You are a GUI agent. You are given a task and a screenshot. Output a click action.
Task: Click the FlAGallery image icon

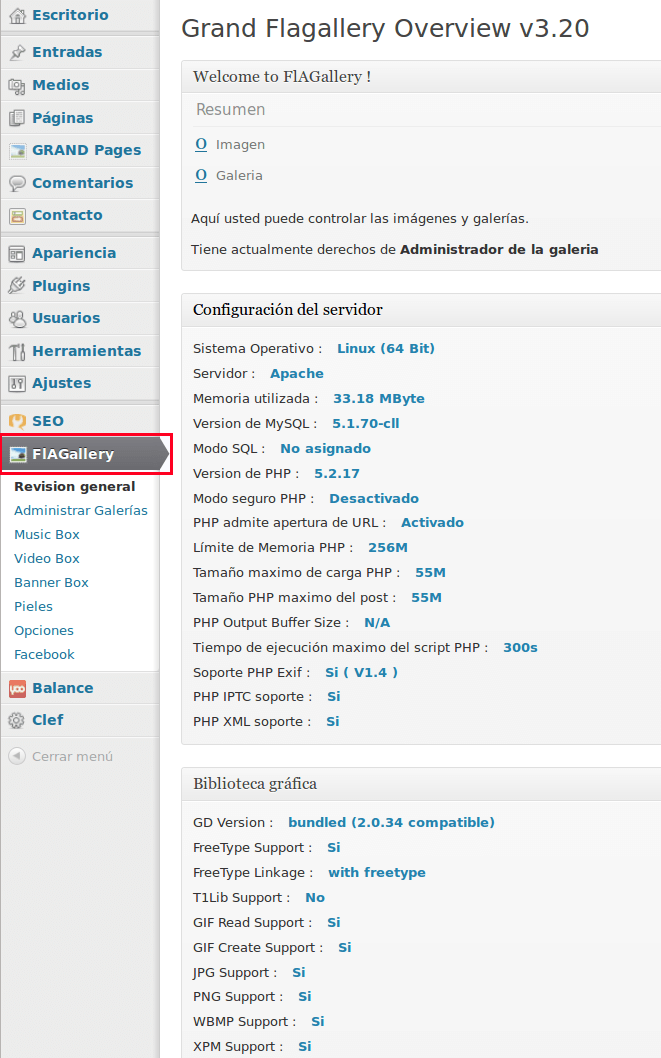[18, 455]
